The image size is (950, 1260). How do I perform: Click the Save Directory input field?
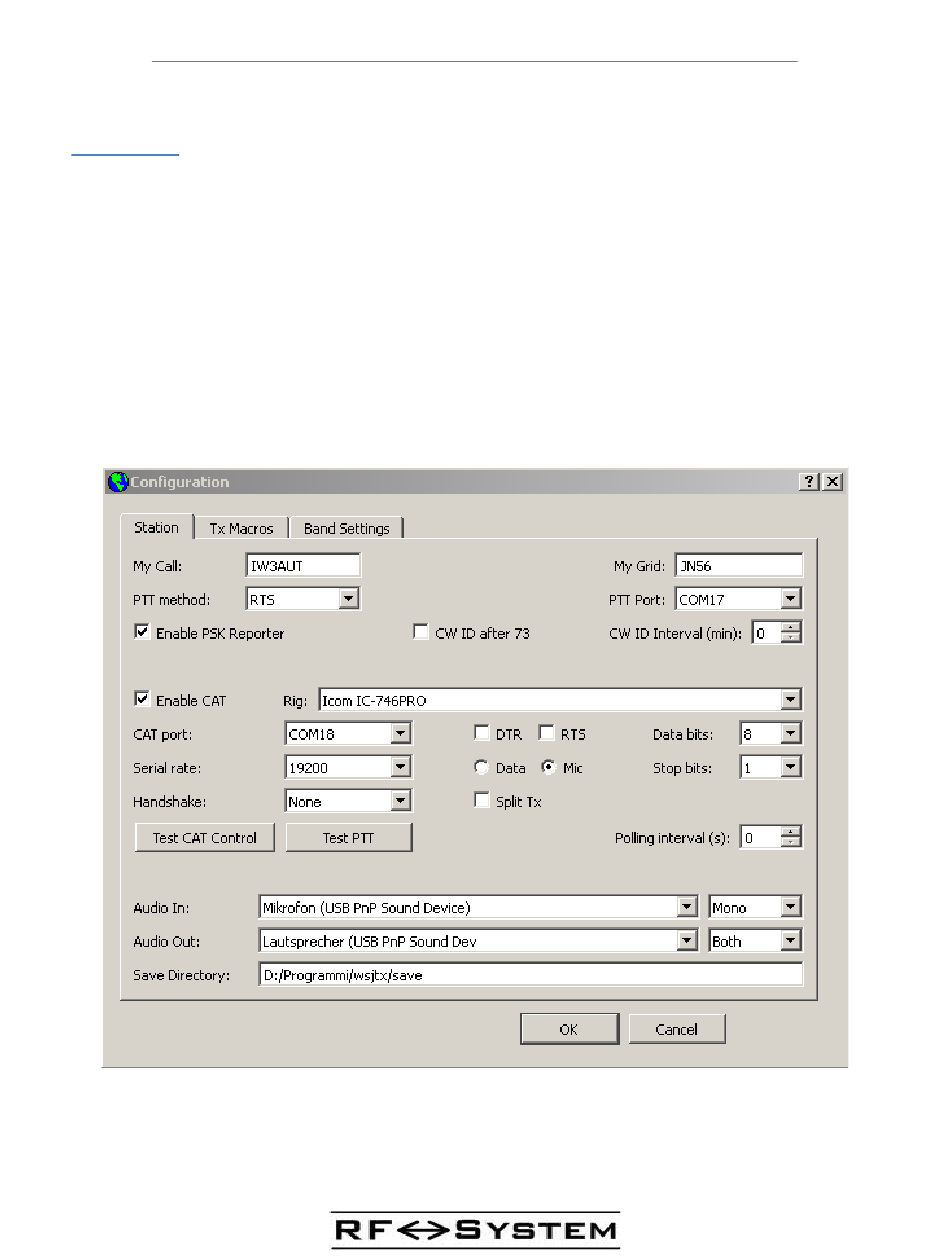[530, 974]
